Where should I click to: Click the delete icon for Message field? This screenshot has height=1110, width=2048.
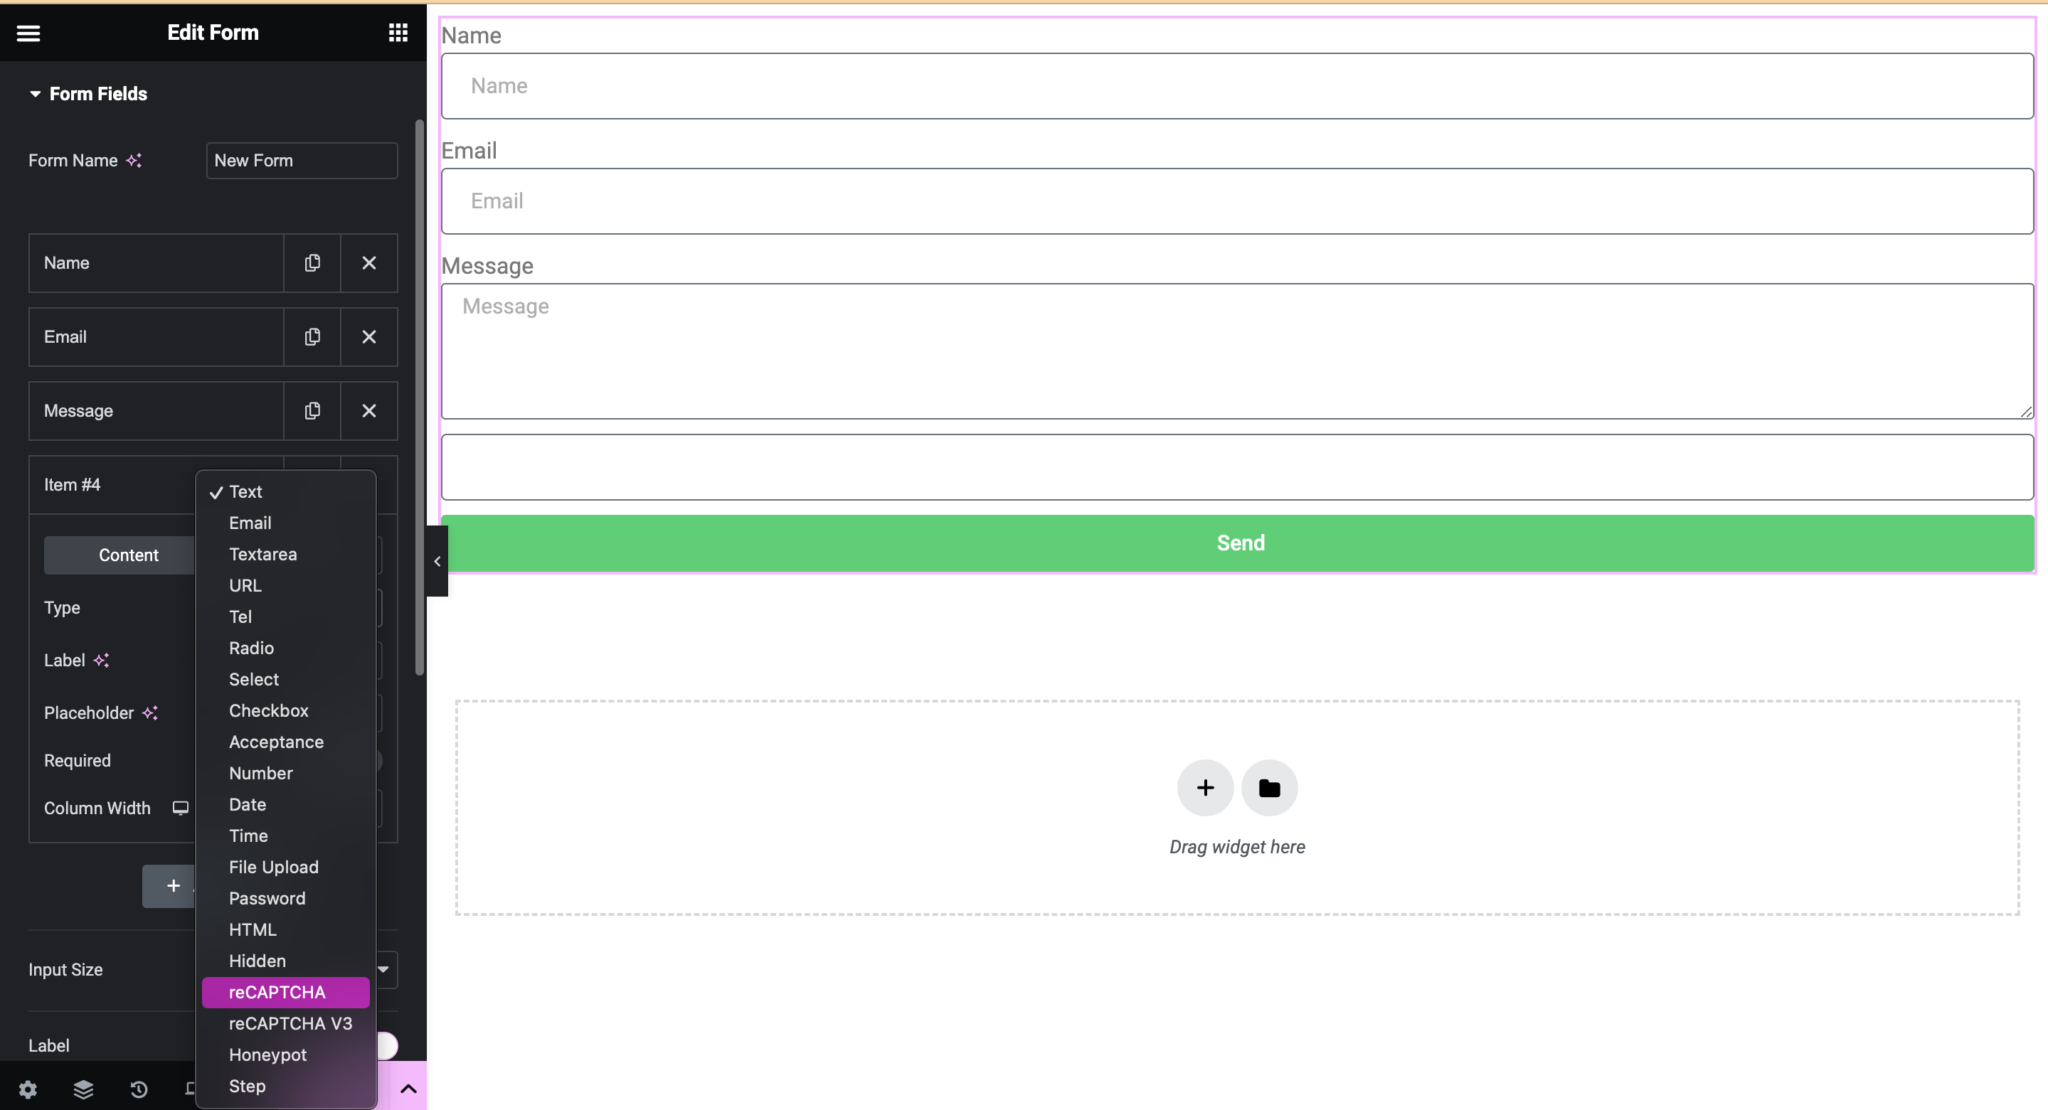click(x=369, y=409)
